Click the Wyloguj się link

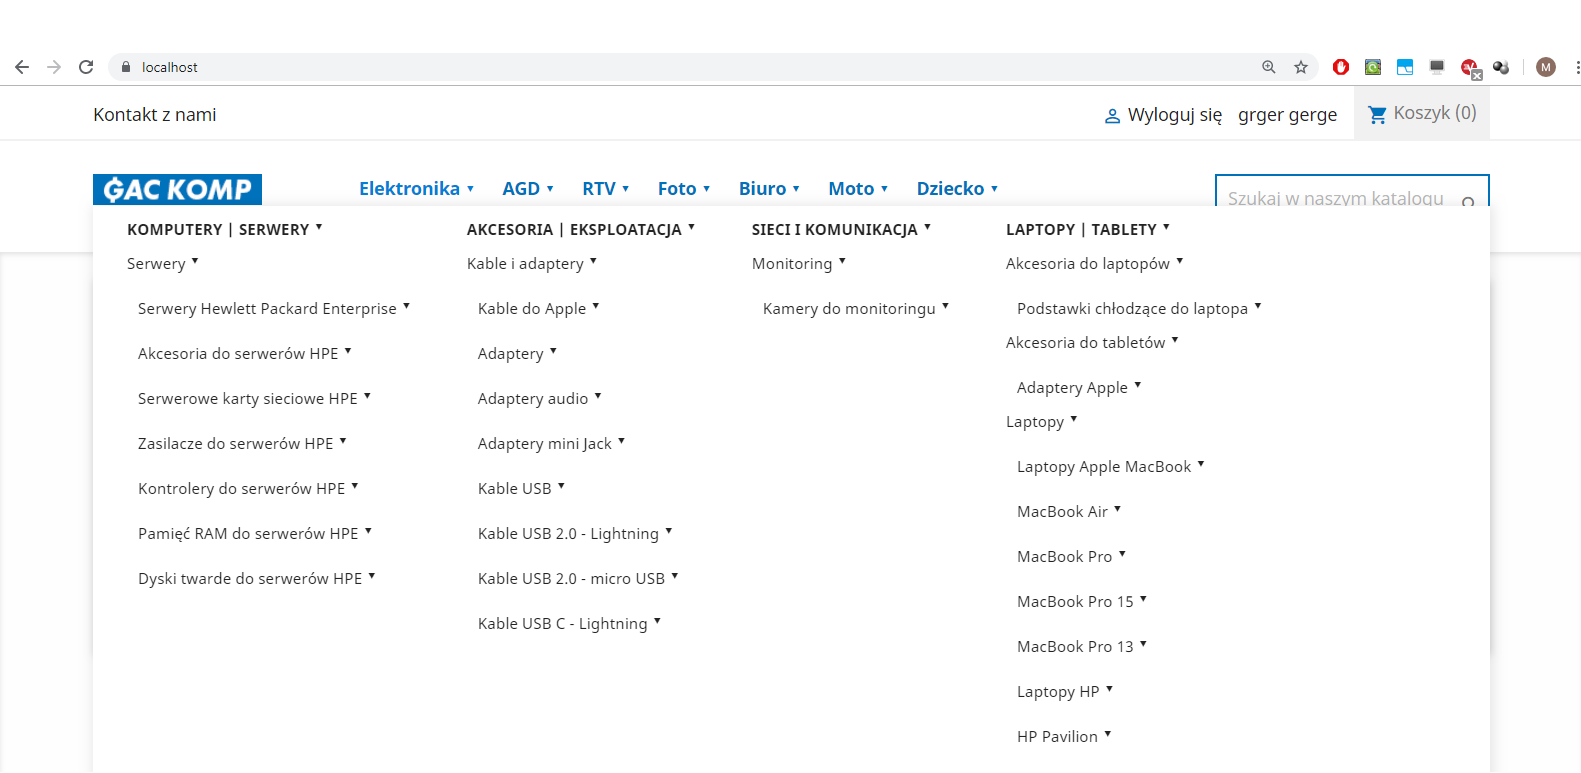(1175, 115)
